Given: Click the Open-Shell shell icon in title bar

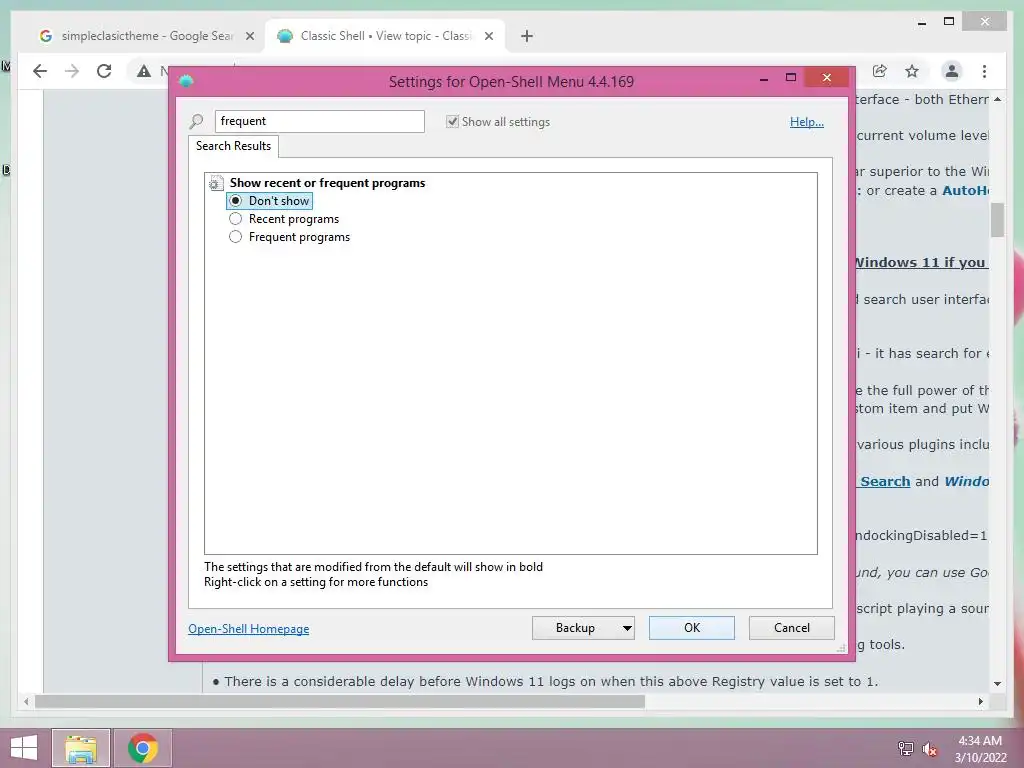Looking at the screenshot, I should (x=186, y=81).
